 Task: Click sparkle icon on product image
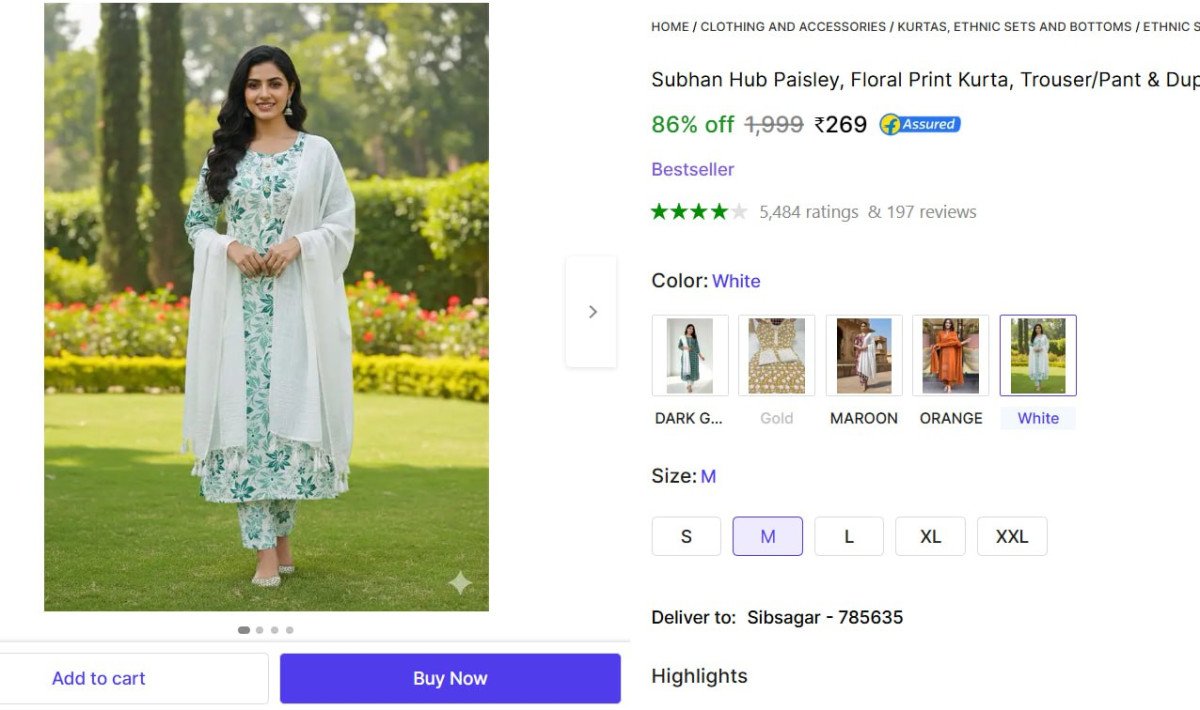(x=460, y=583)
